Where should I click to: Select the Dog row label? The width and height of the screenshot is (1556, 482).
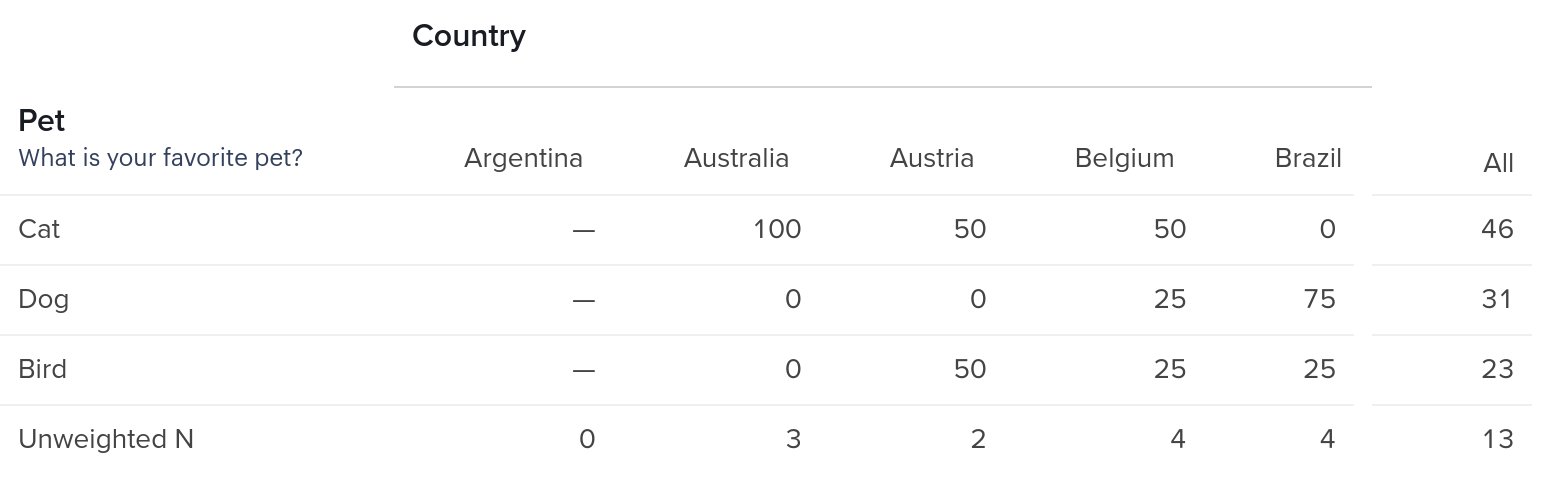(x=43, y=299)
